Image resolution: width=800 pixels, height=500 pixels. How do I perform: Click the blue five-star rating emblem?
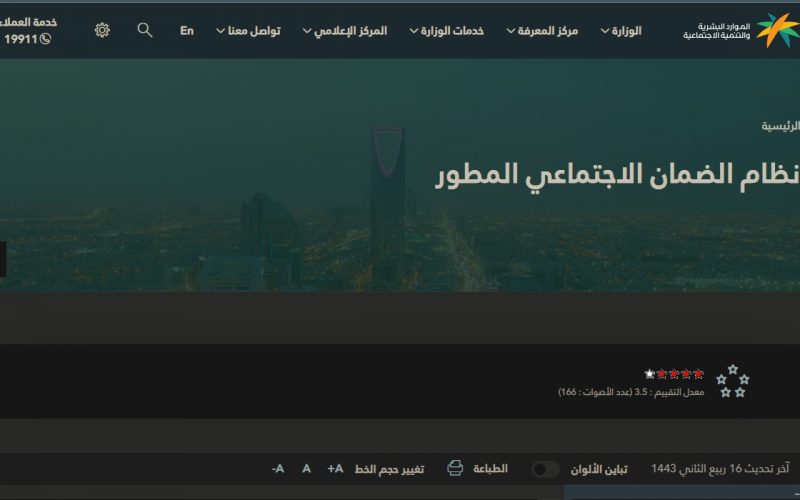[733, 381]
